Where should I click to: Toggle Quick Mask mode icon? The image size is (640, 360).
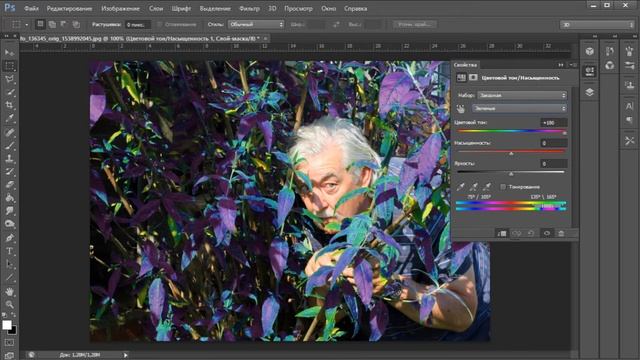pos(9,342)
